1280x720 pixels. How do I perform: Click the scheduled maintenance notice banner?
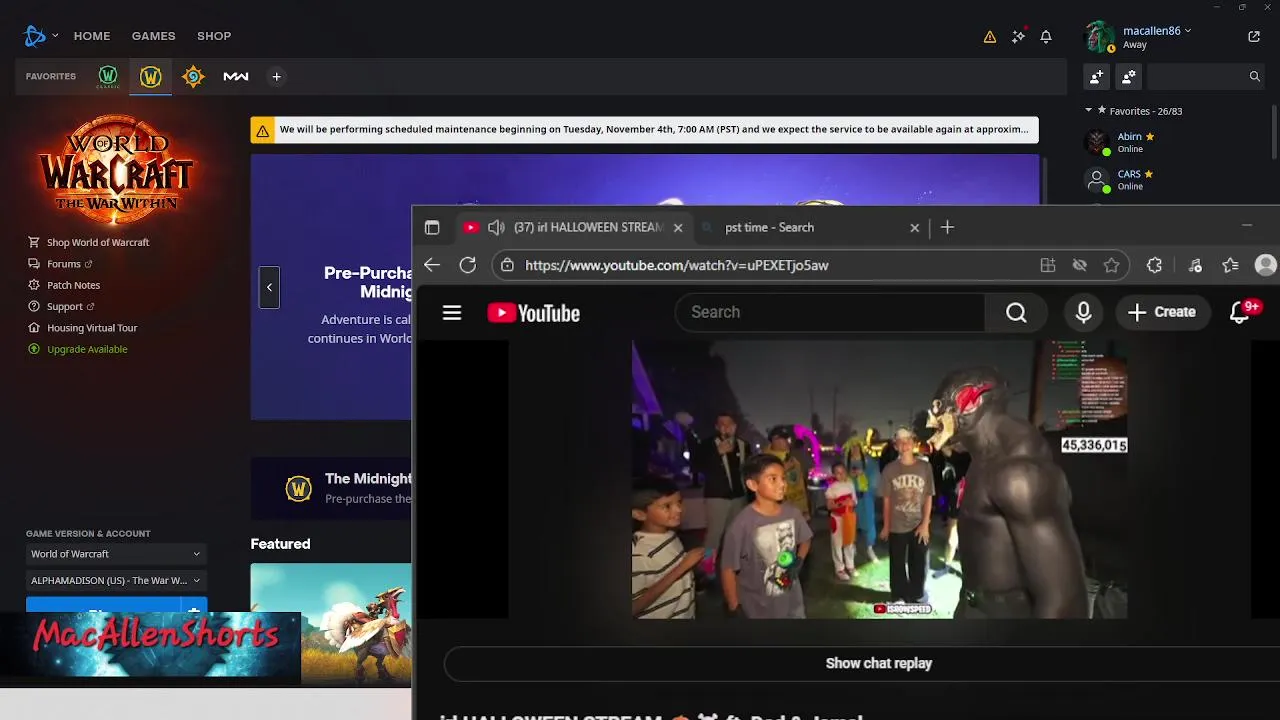tap(645, 130)
